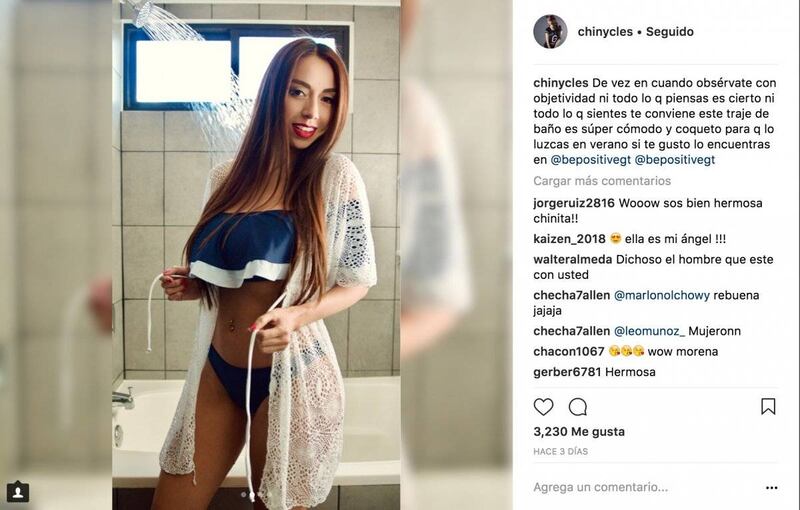Open comments with the speech bubble icon
Image resolution: width=800 pixels, height=510 pixels.
click(578, 407)
